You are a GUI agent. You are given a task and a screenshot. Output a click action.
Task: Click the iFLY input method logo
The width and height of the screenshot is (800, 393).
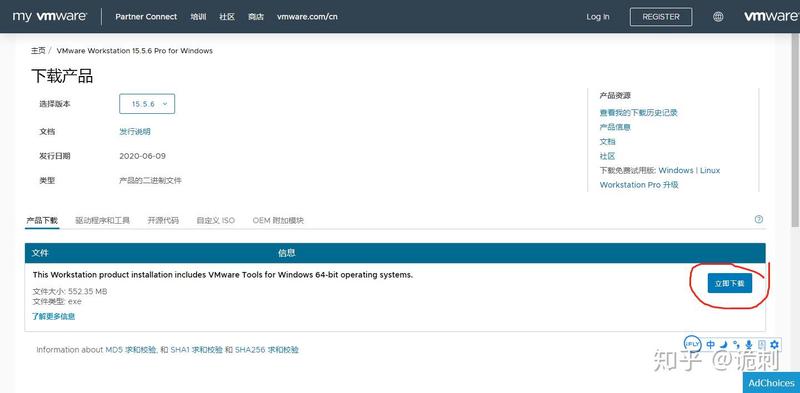pyautogui.click(x=693, y=344)
